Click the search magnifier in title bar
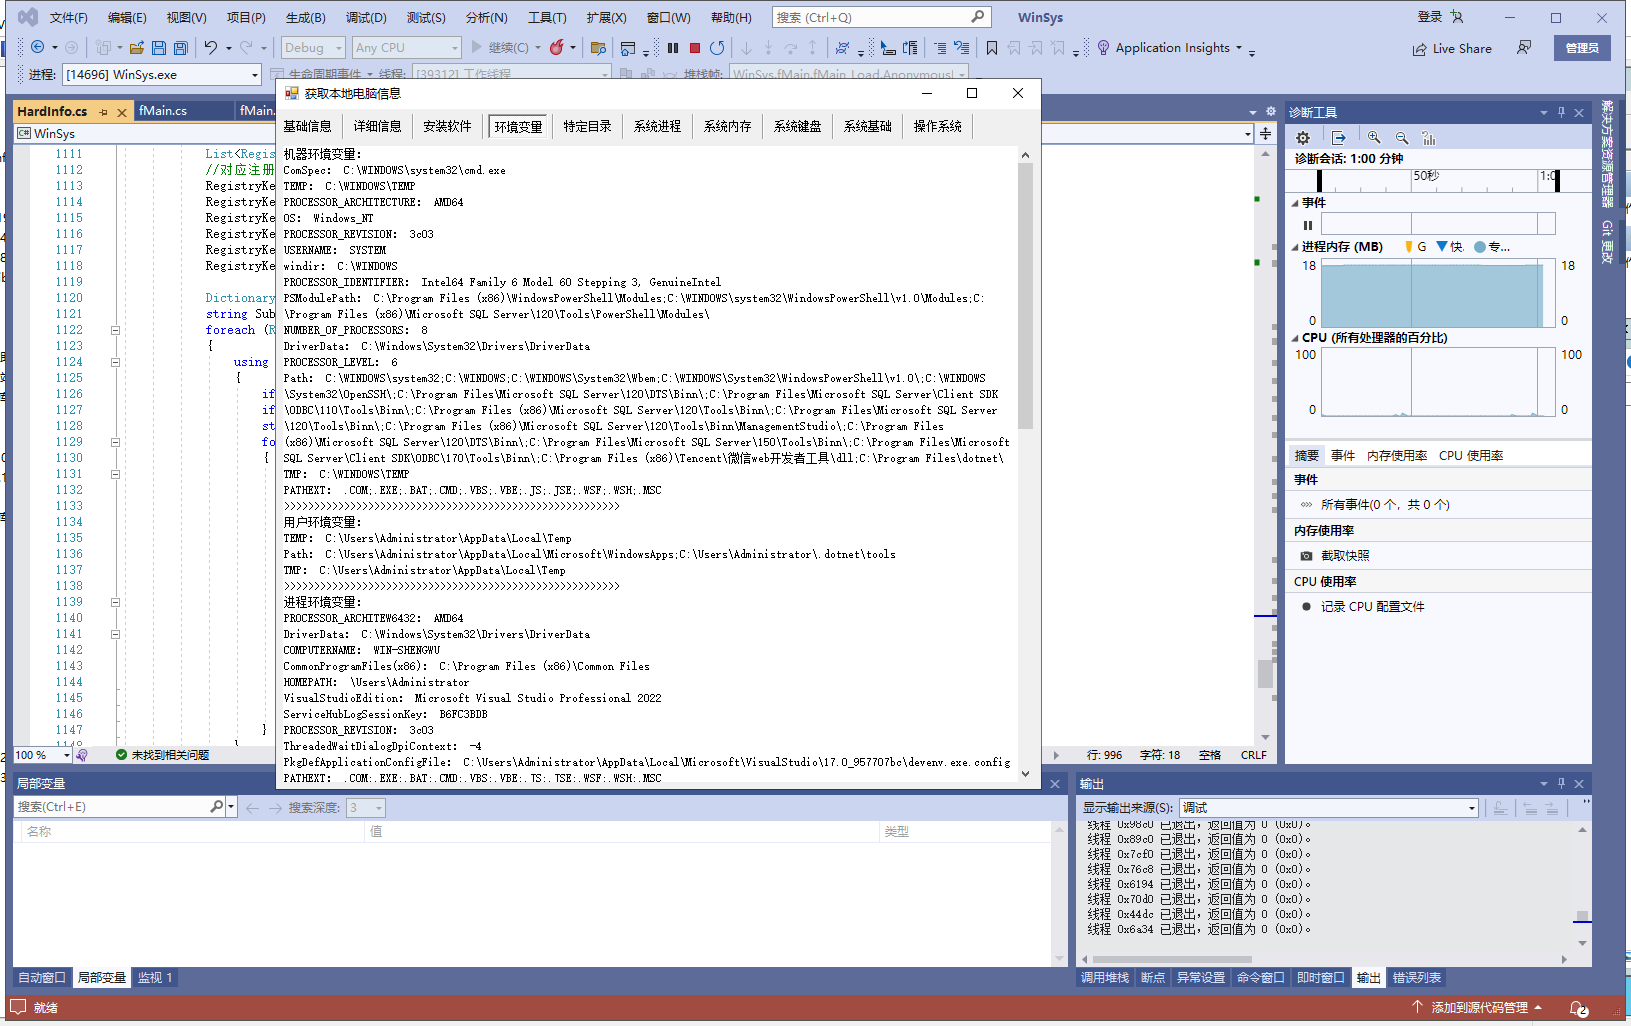The width and height of the screenshot is (1631, 1026). tap(978, 17)
